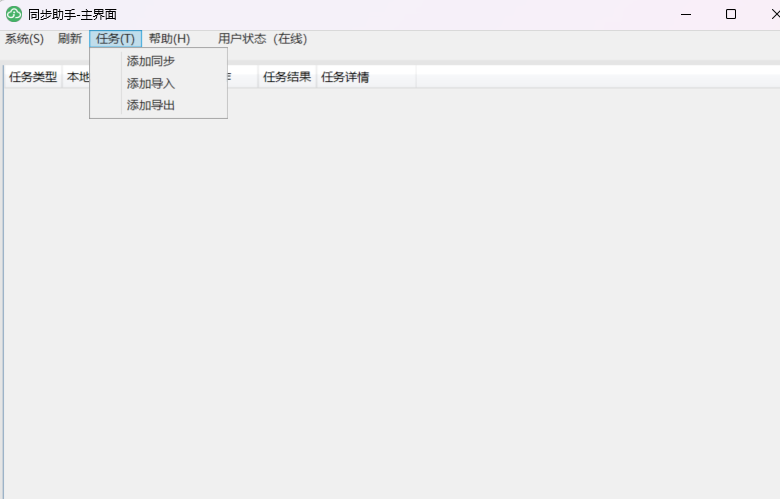
Task: Click the 任务结果 column header
Action: coord(287,77)
